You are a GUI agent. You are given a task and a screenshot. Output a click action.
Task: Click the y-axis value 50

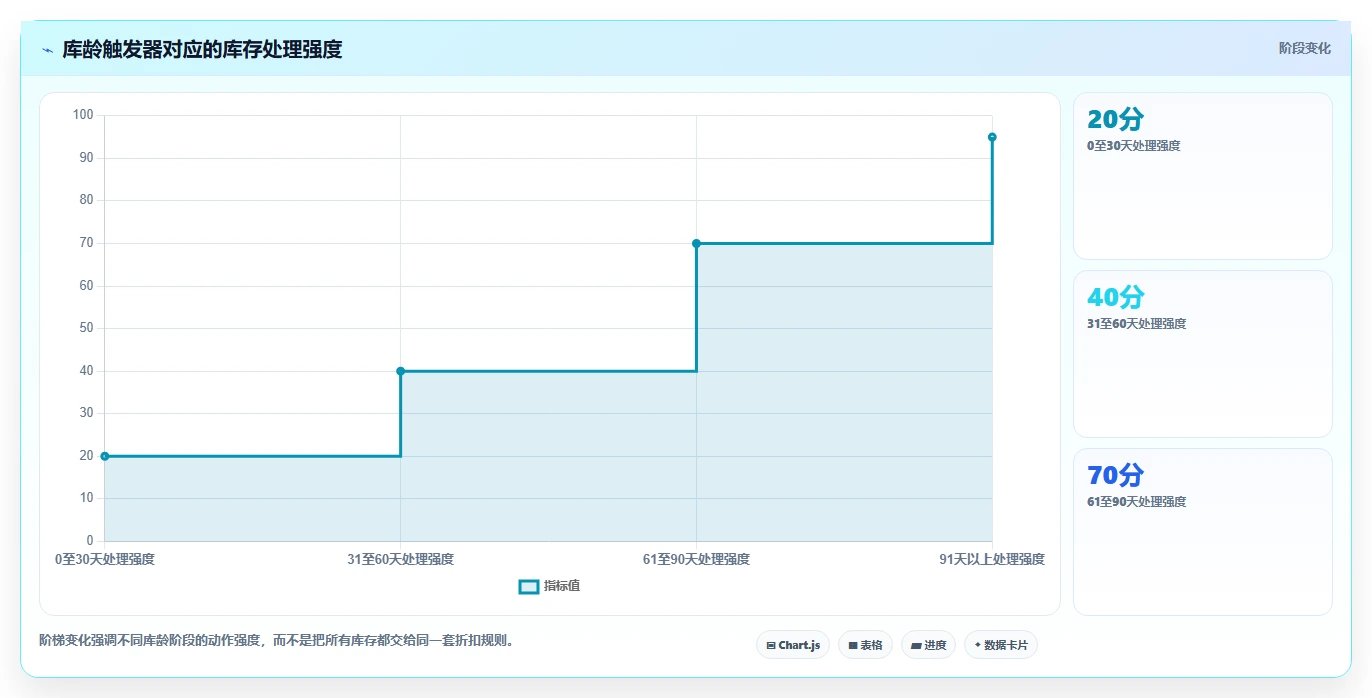(x=86, y=328)
